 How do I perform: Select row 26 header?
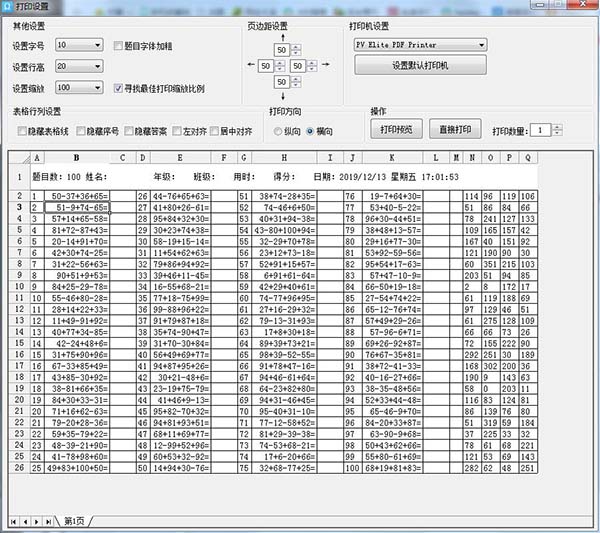click(20, 468)
